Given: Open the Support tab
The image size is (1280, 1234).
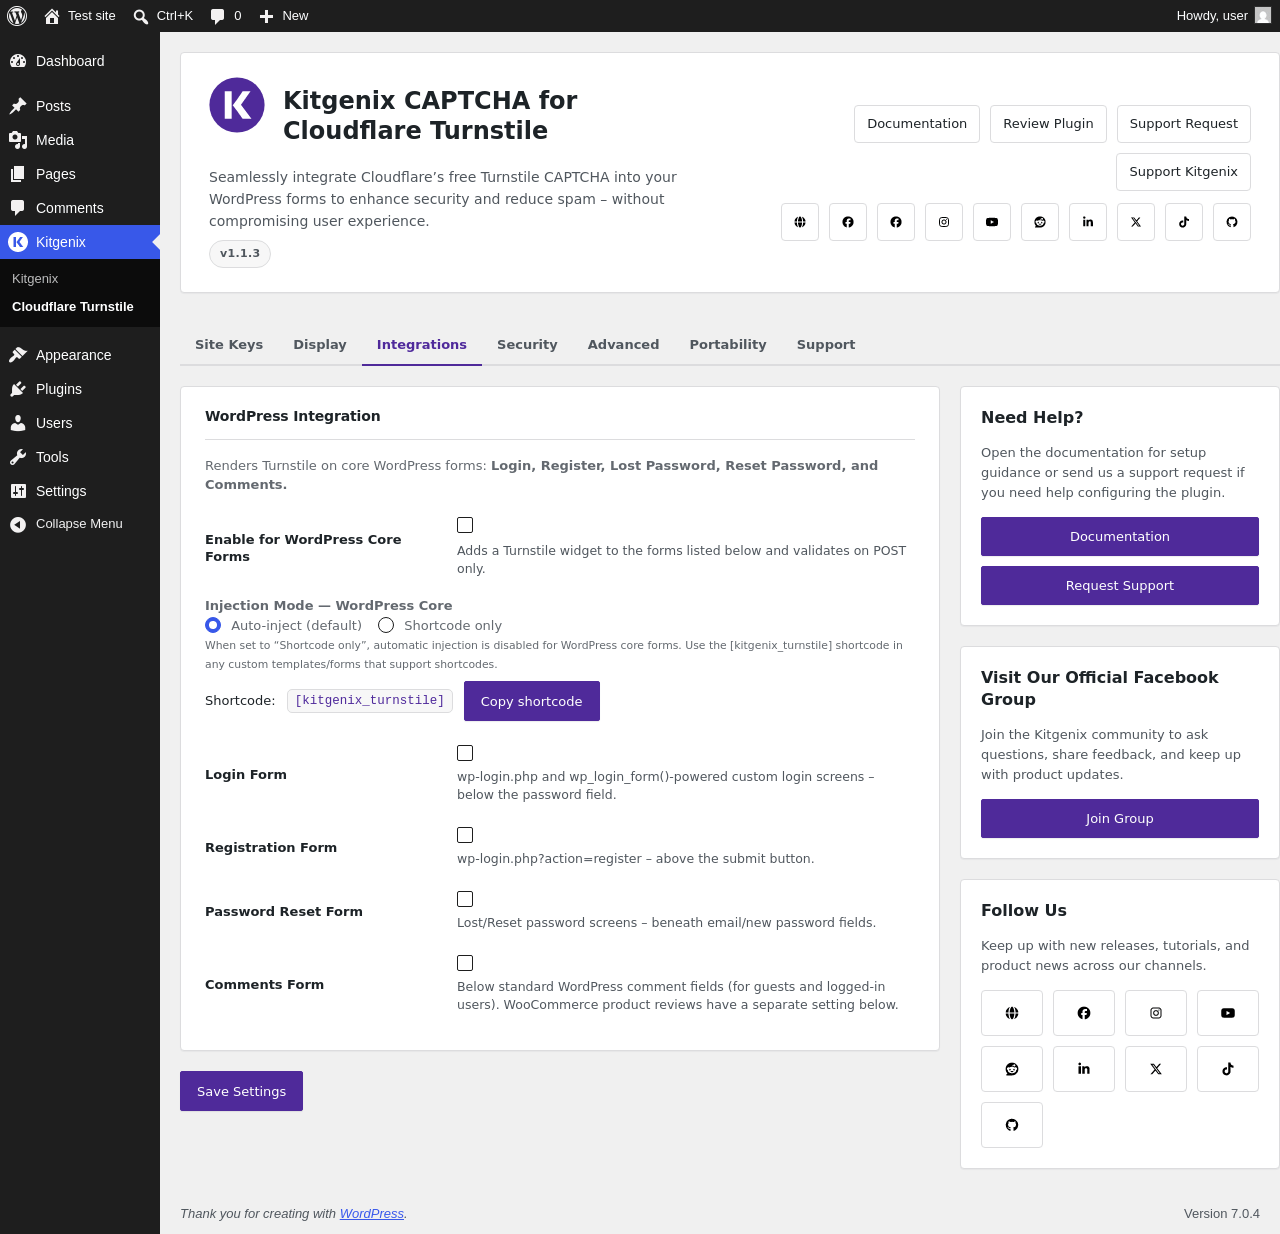Looking at the screenshot, I should [x=826, y=345].
